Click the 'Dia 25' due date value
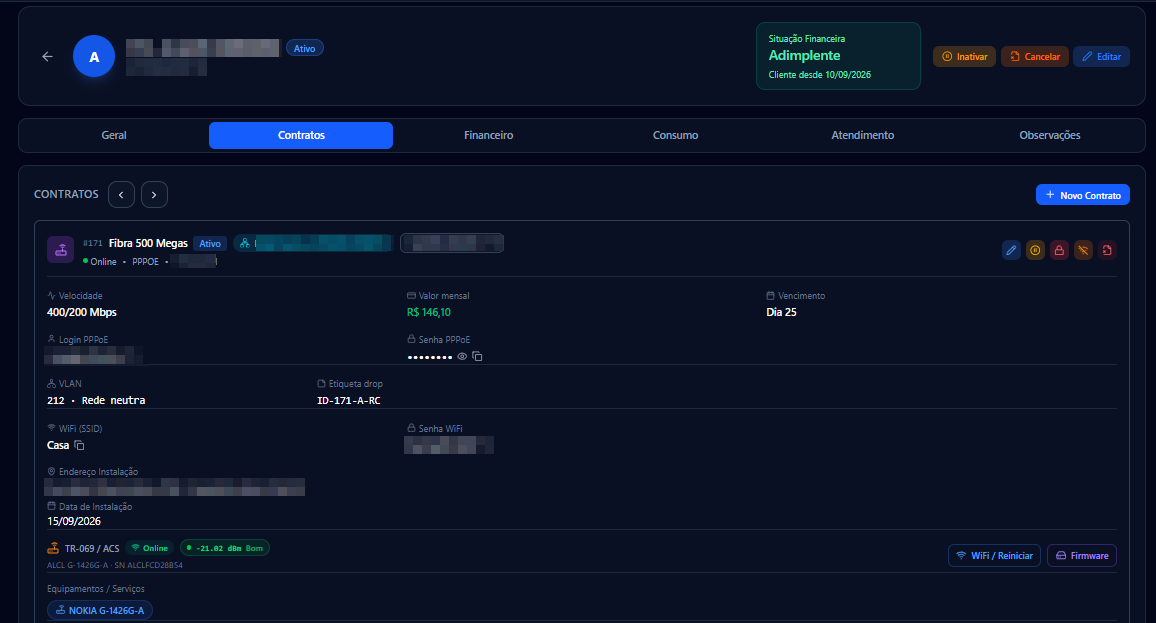 tap(781, 312)
